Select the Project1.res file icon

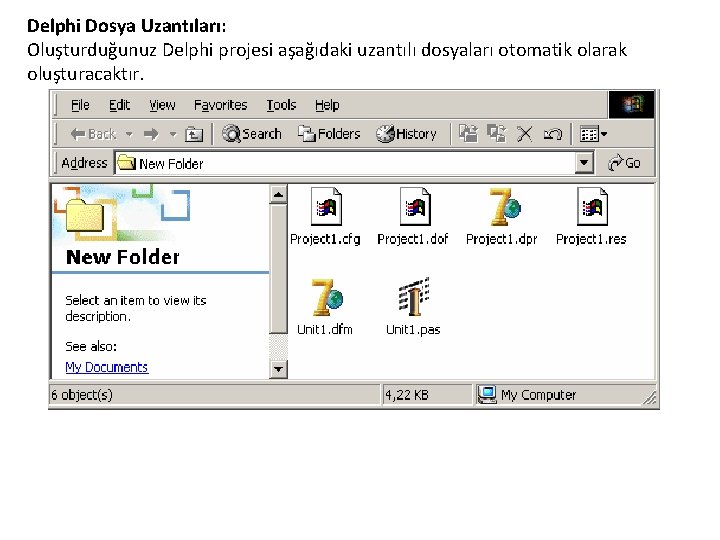tap(592, 207)
